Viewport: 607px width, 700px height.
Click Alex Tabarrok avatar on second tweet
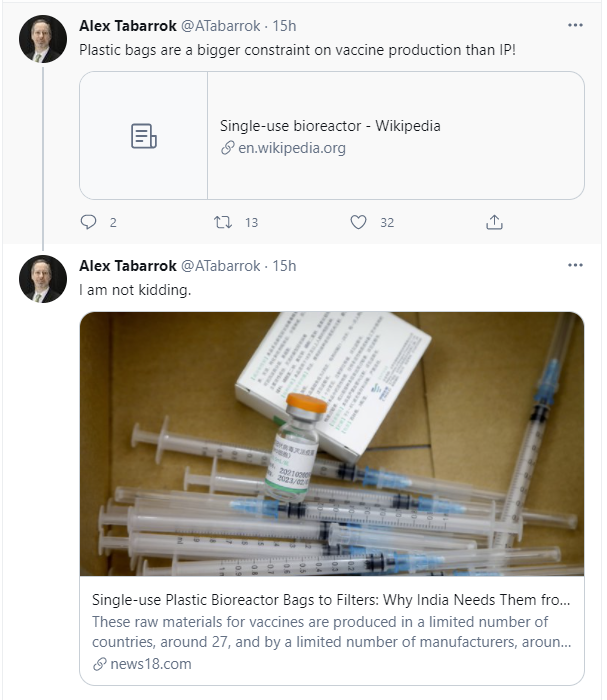click(x=43, y=279)
